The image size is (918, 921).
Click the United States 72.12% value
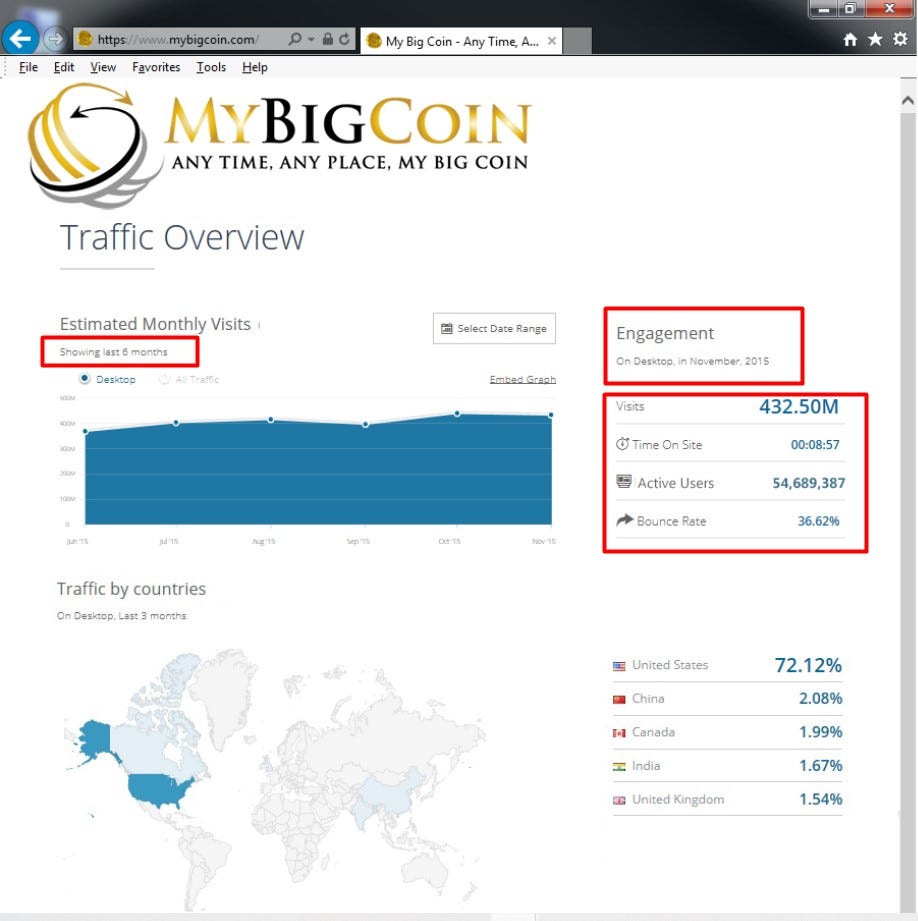click(808, 665)
